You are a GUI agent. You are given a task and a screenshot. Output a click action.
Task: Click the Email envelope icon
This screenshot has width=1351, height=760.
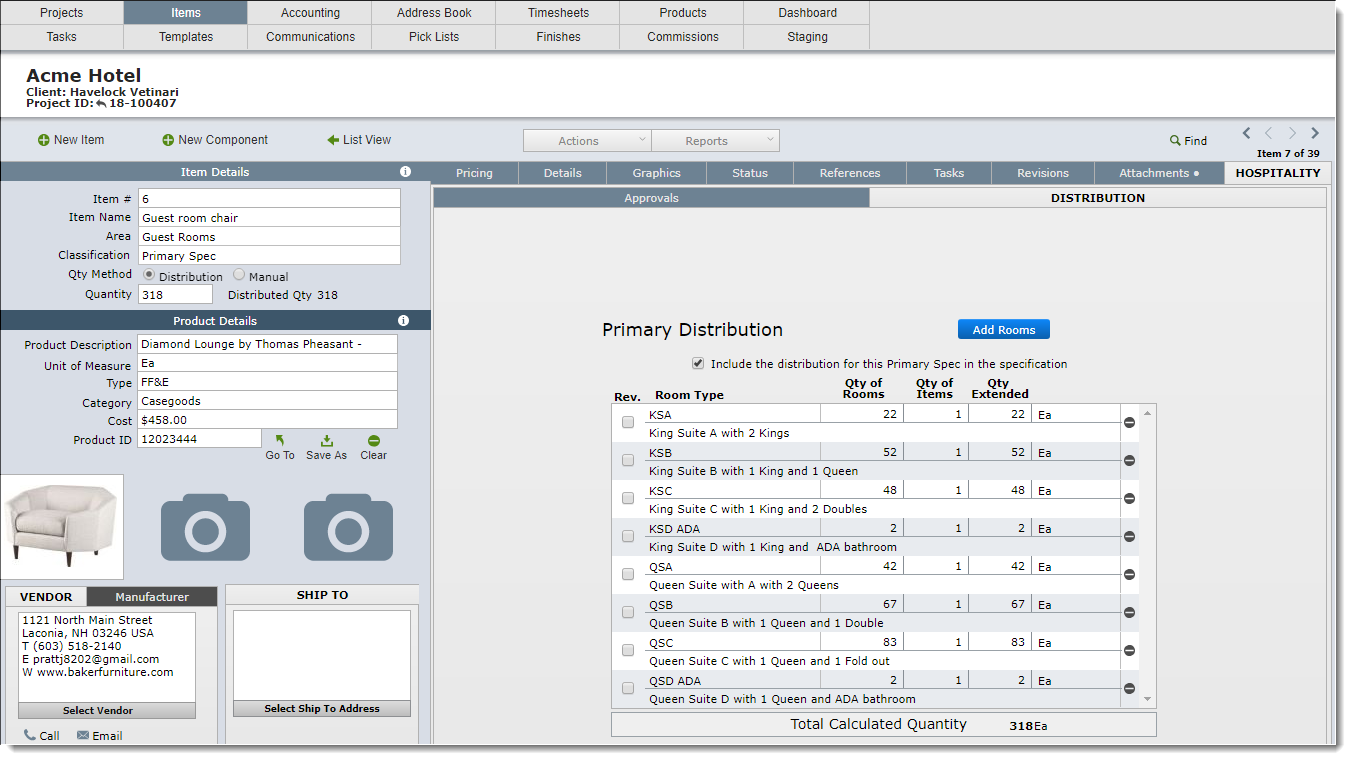click(x=83, y=735)
